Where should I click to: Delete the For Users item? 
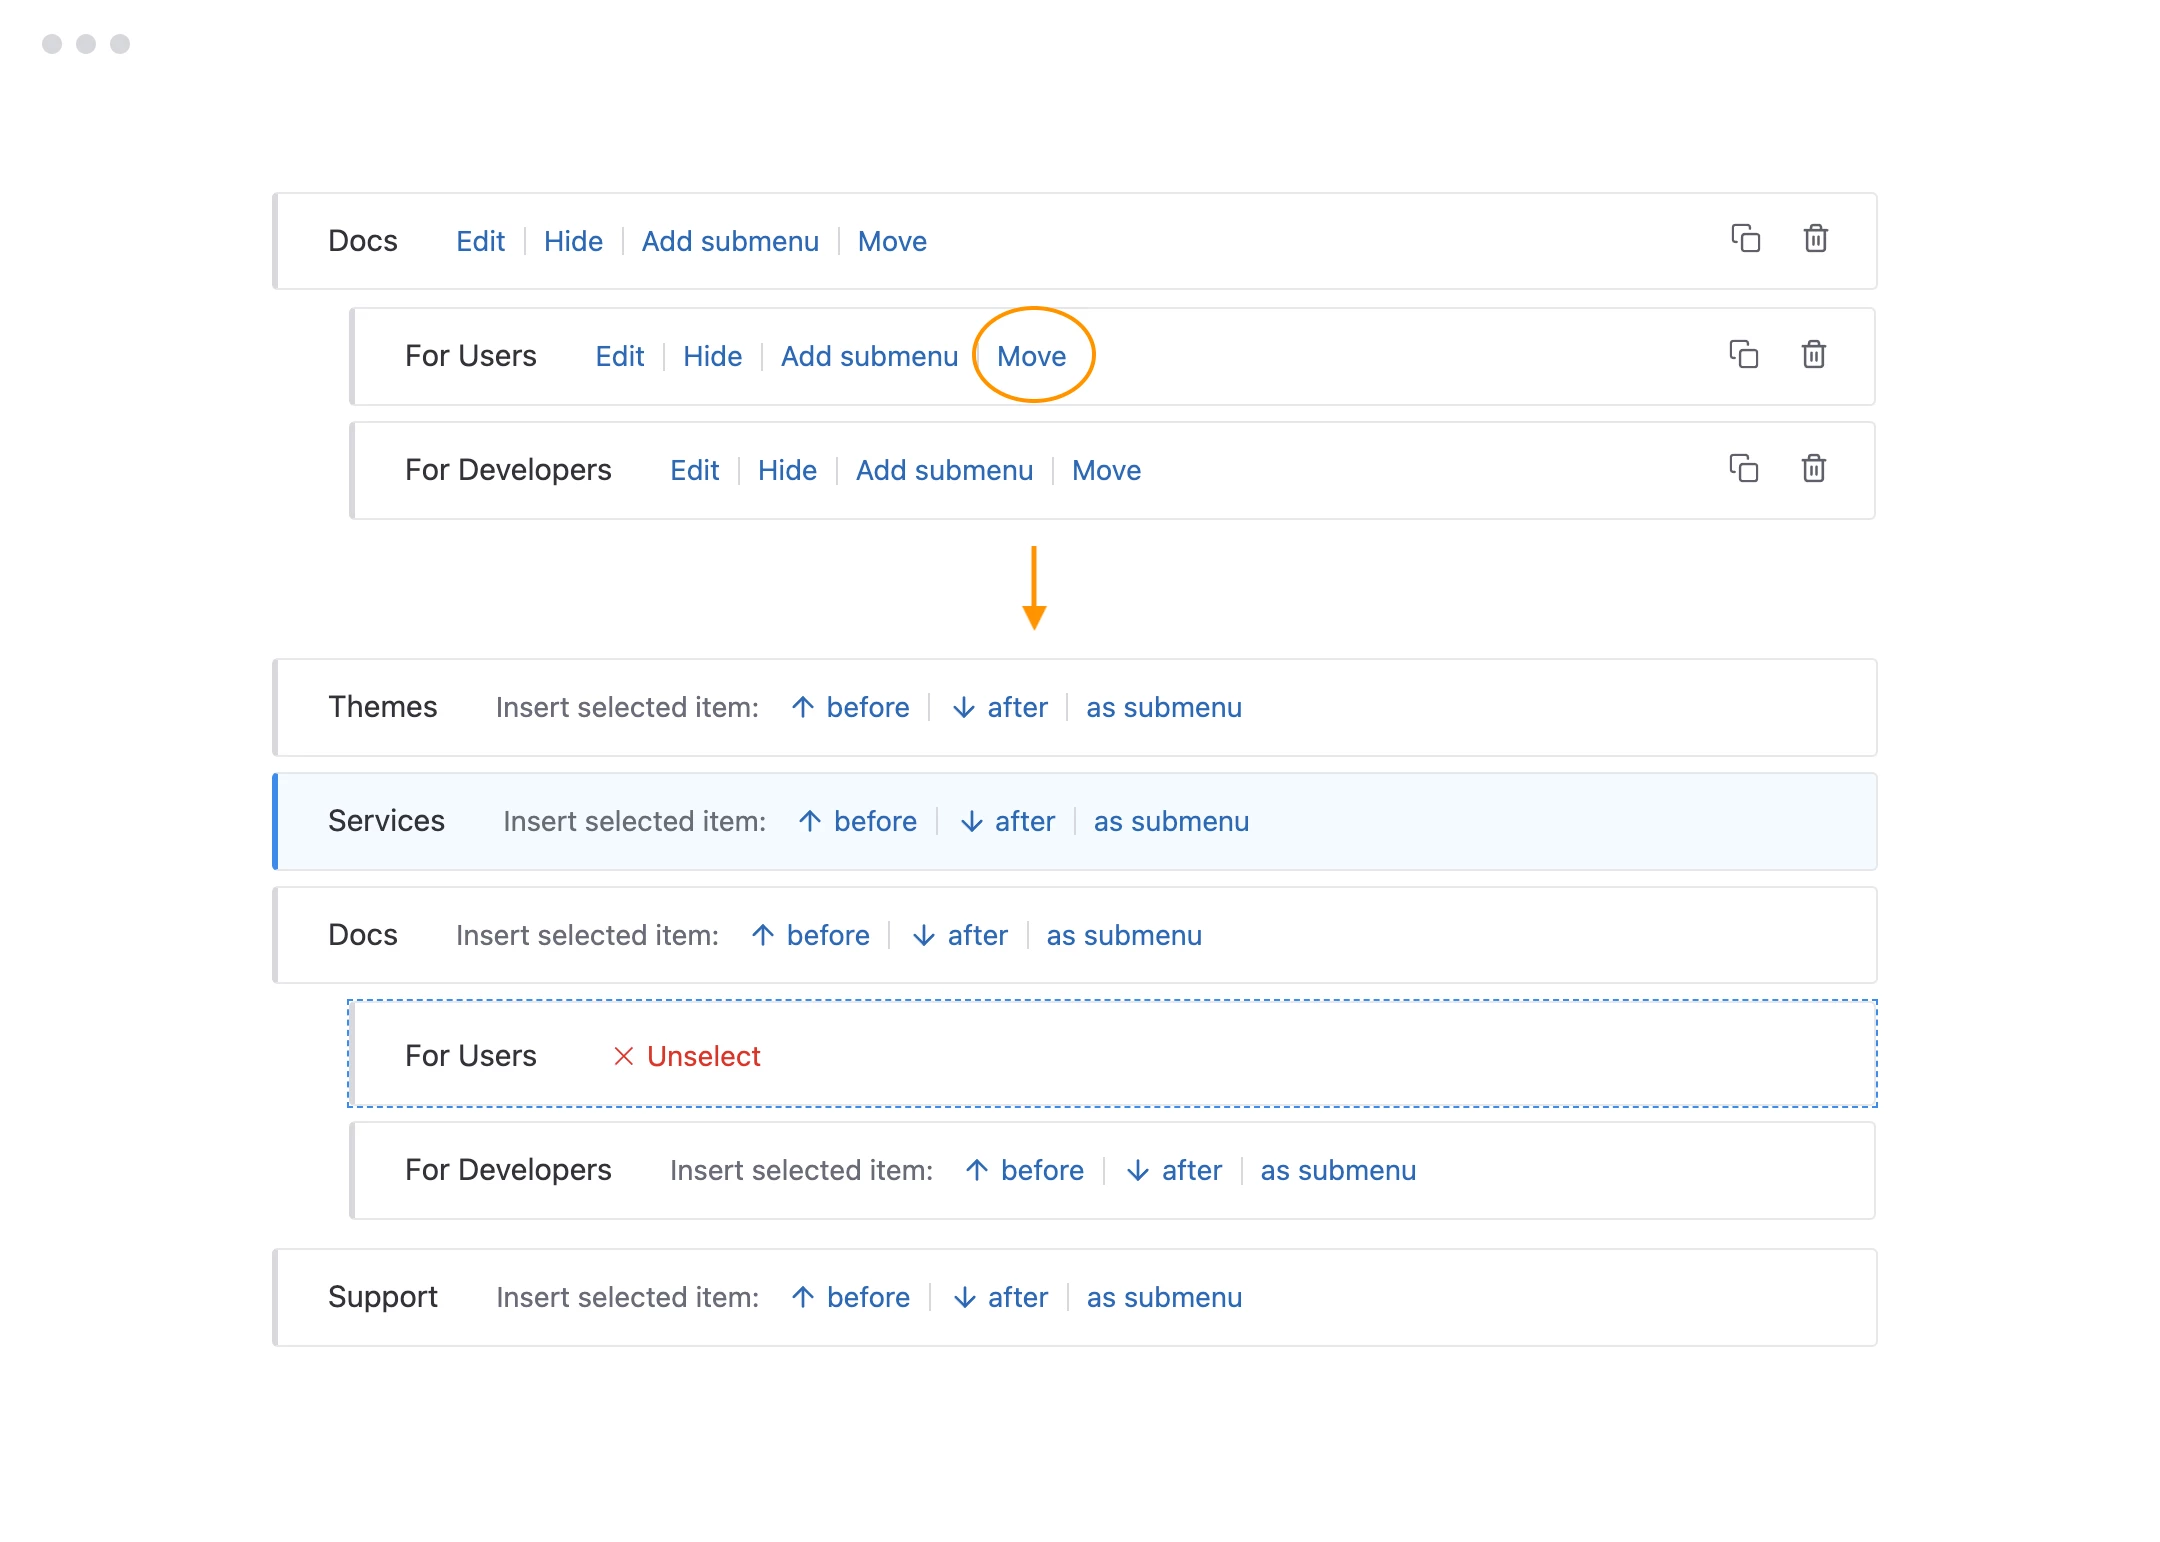pos(1813,355)
